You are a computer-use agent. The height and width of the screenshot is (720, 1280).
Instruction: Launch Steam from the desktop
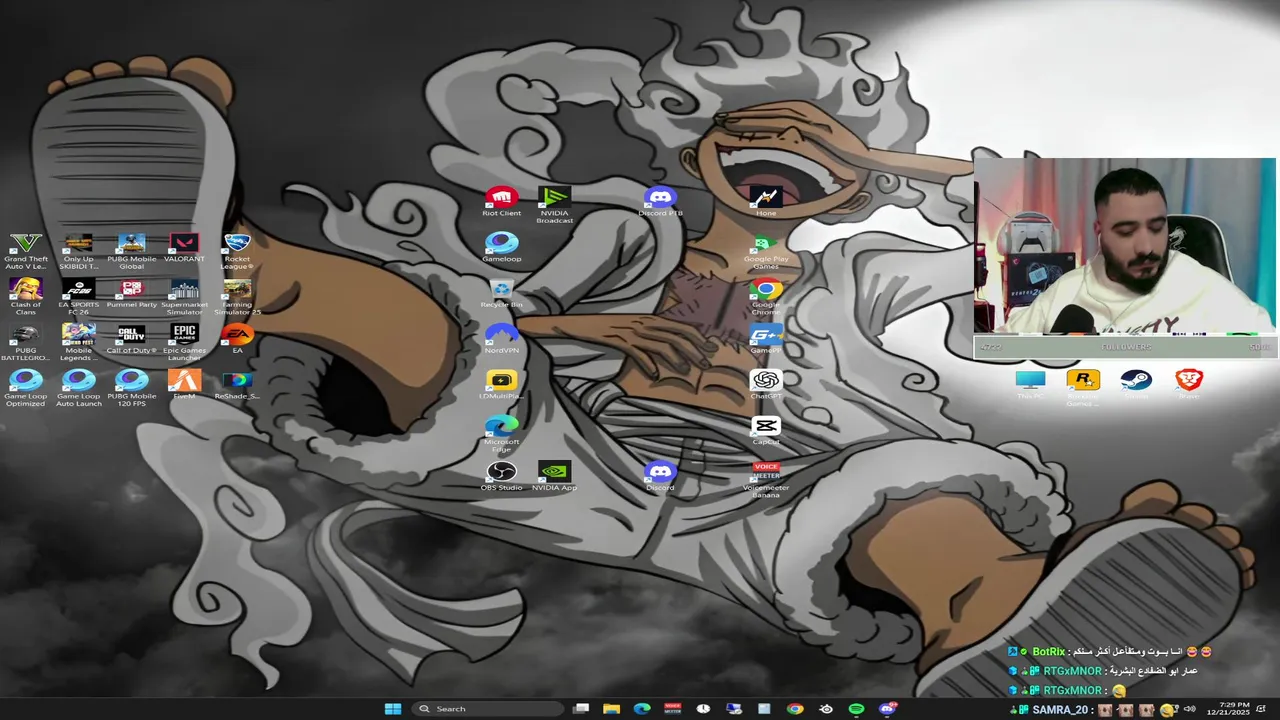(1136, 385)
